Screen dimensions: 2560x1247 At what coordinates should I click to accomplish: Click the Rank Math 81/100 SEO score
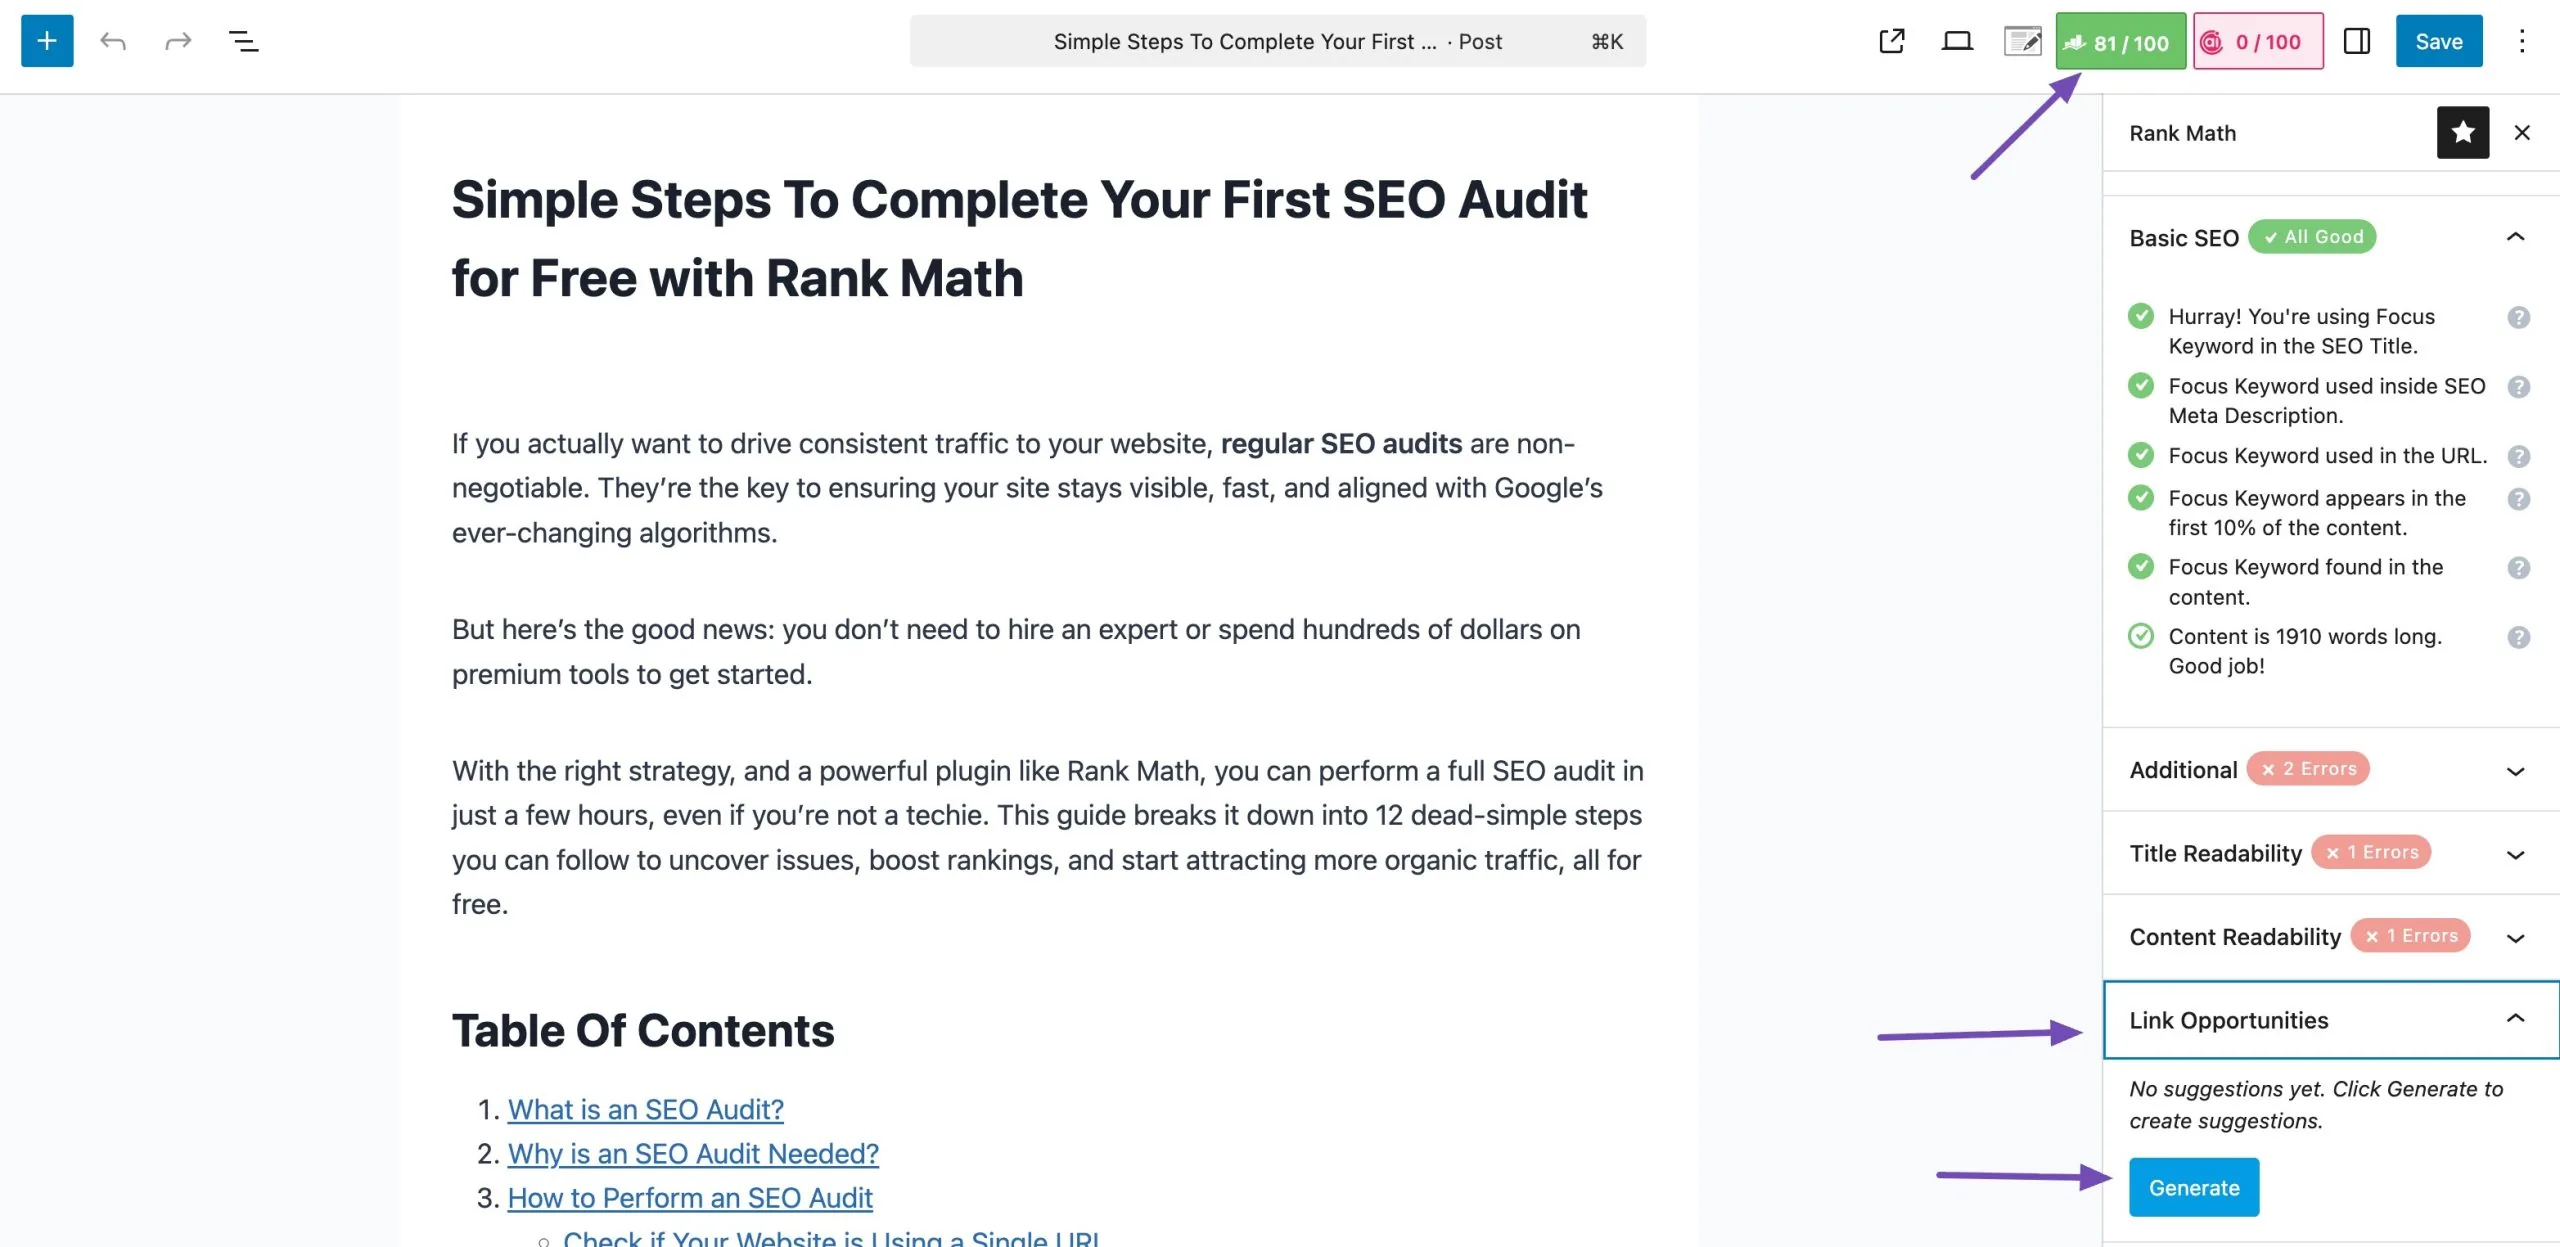pos(2120,41)
